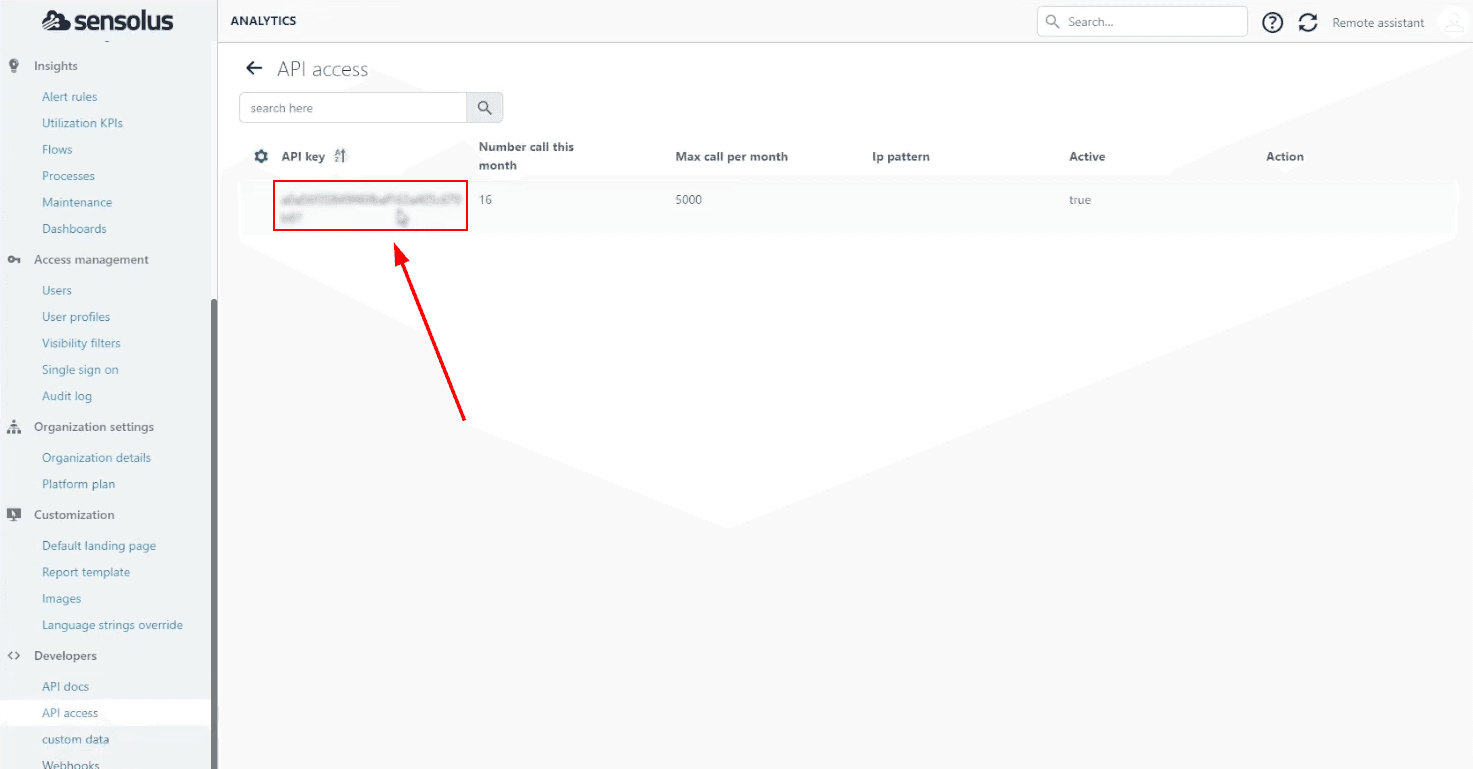The width and height of the screenshot is (1473, 769).
Task: Click the 'search here' input box
Action: 353,108
